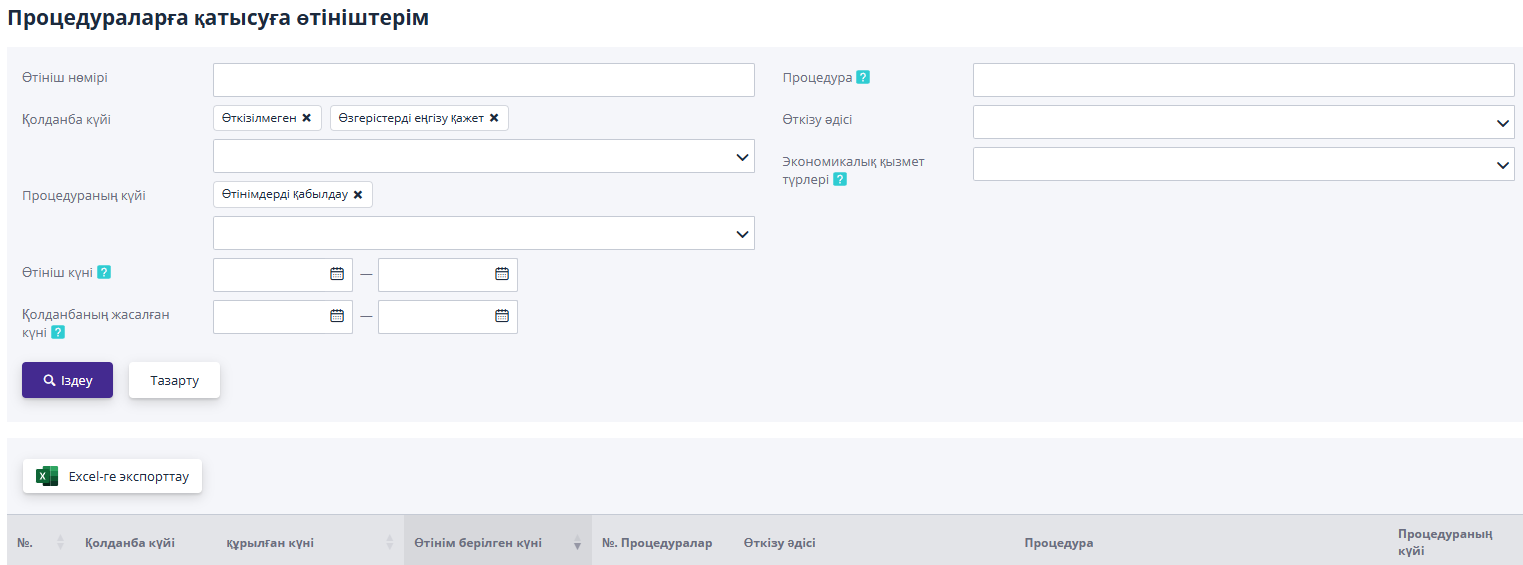Image resolution: width=1523 pixels, height=565 pixels.
Task: Open the Өткізу әдісі dropdown
Action: click(1503, 123)
